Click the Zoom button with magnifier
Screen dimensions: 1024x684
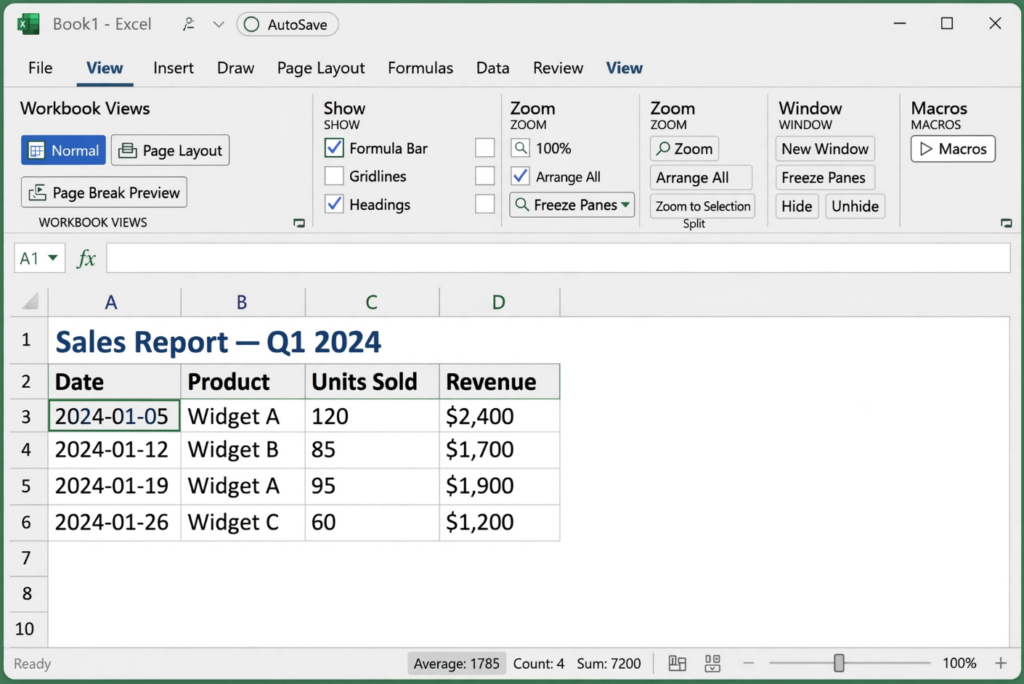click(684, 149)
